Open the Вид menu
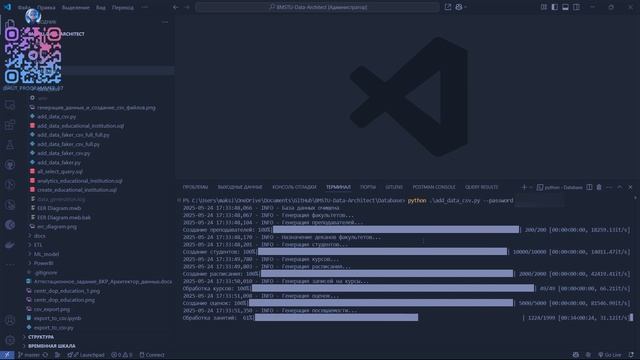The image size is (640, 360). point(100,7)
